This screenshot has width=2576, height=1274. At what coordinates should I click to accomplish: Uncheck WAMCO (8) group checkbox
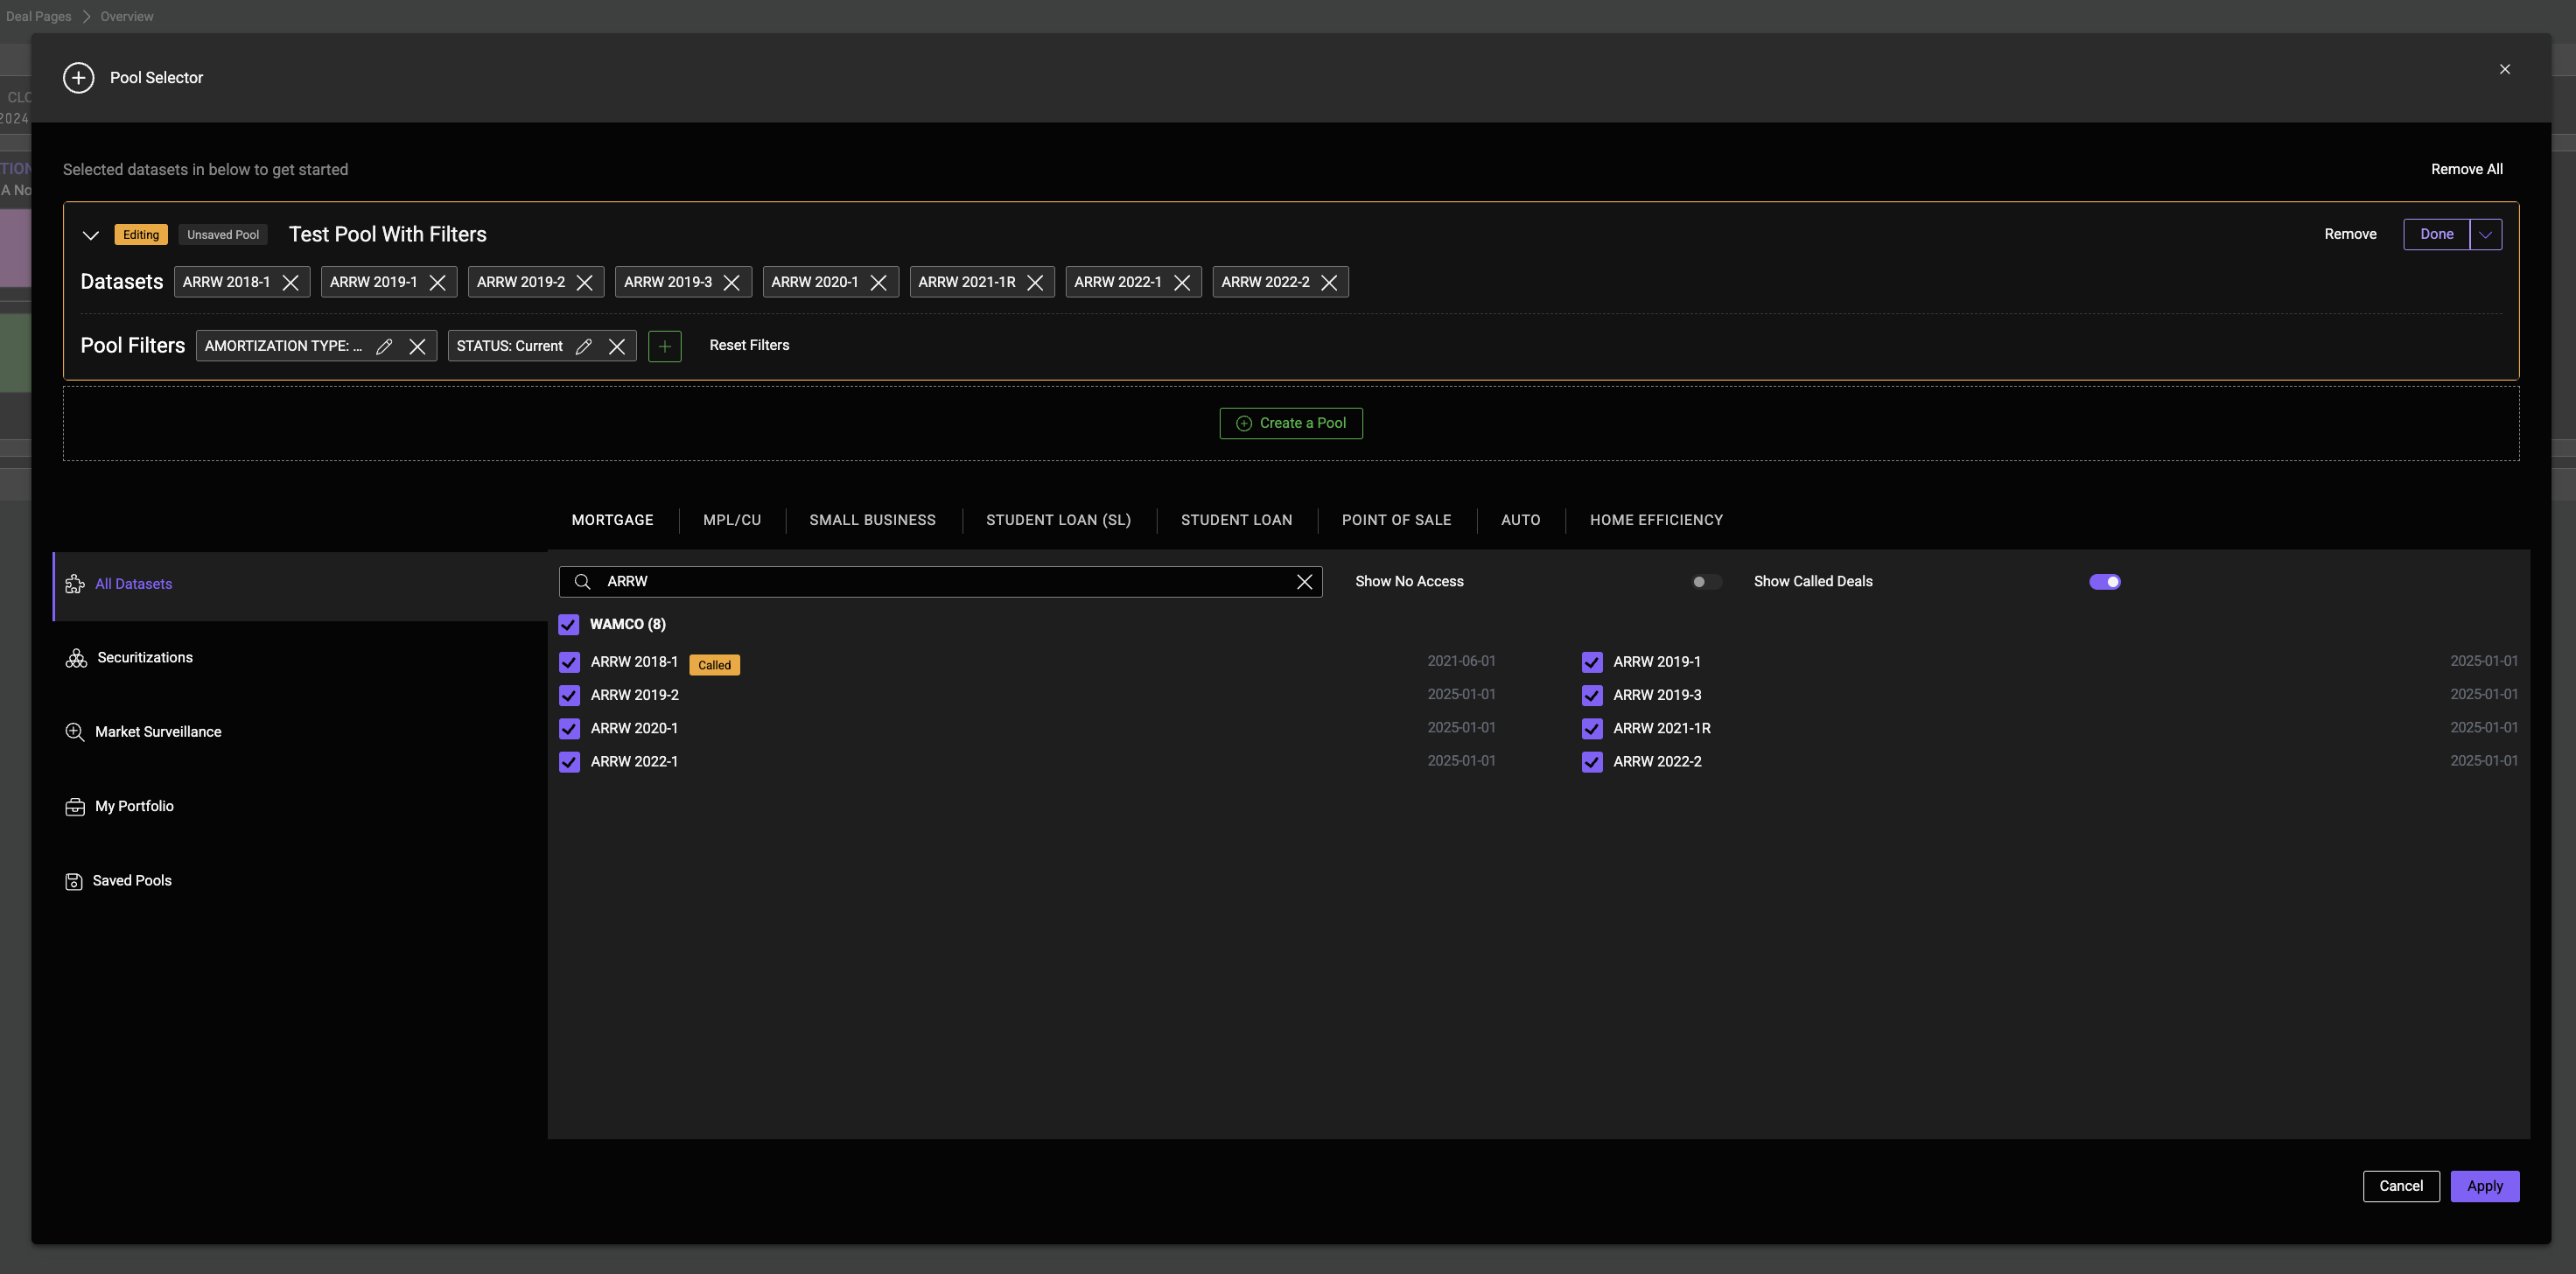coord(568,625)
